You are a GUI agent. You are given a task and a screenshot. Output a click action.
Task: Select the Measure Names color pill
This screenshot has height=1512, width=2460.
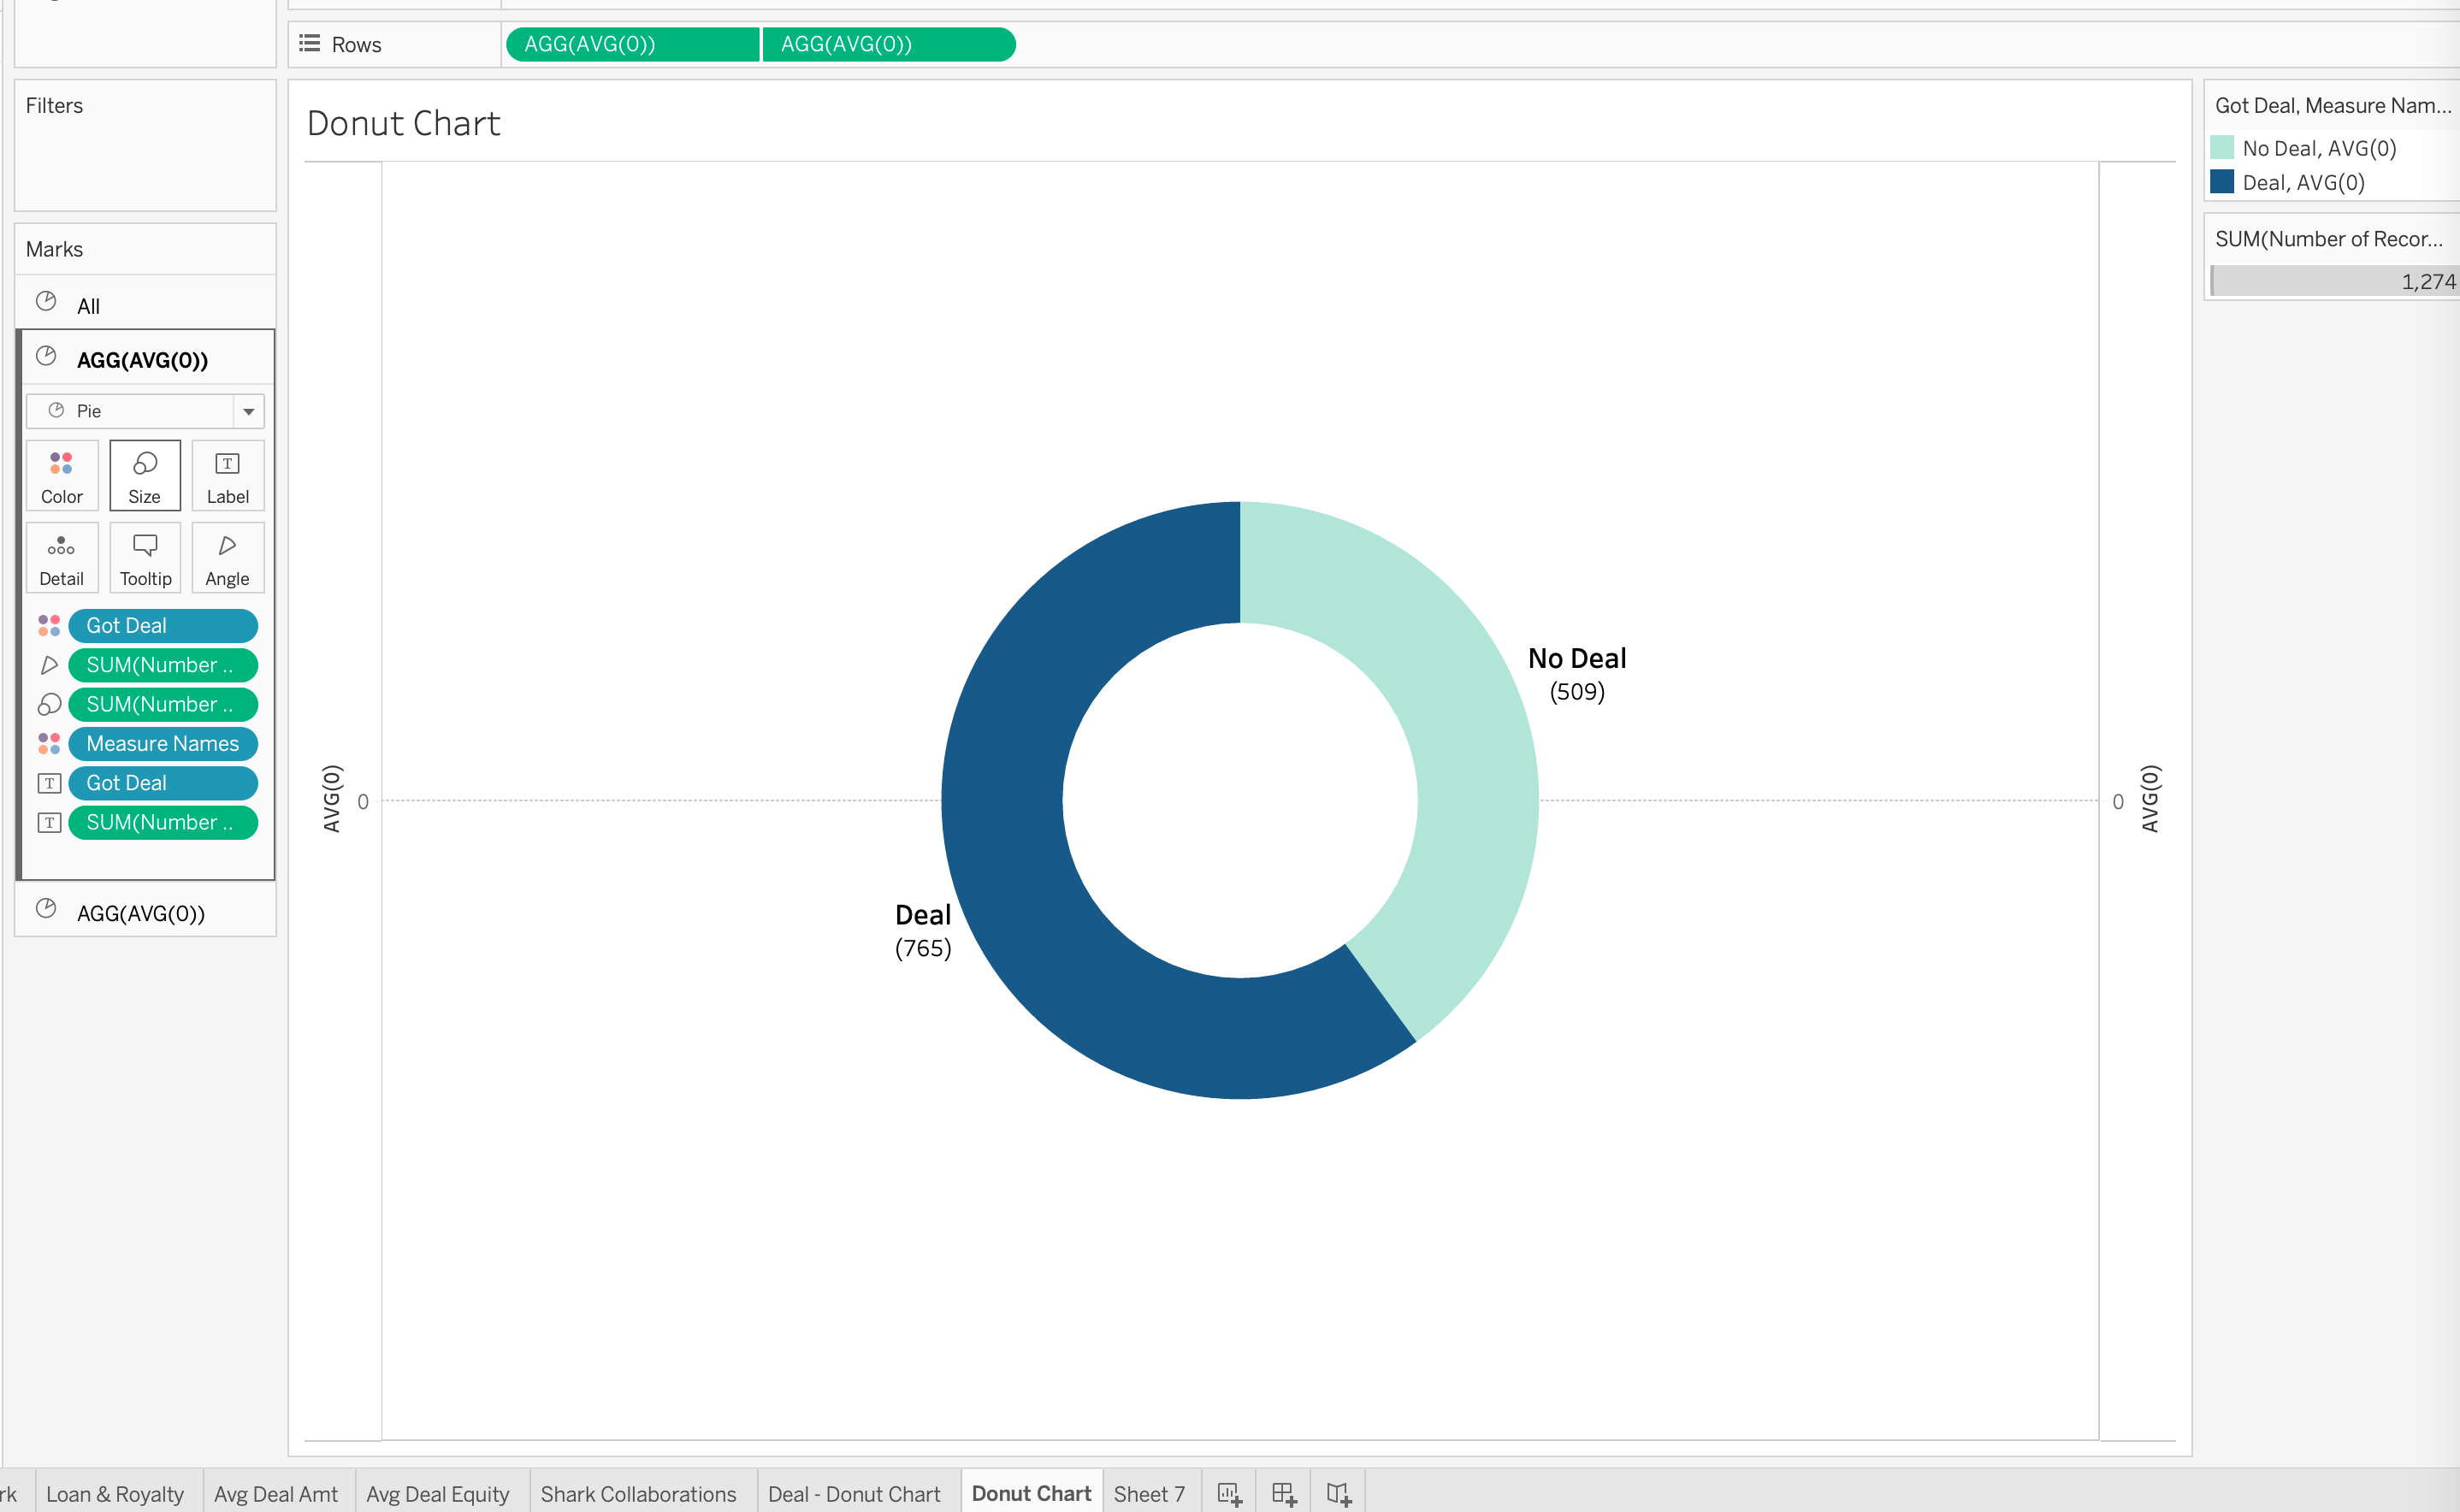162,744
